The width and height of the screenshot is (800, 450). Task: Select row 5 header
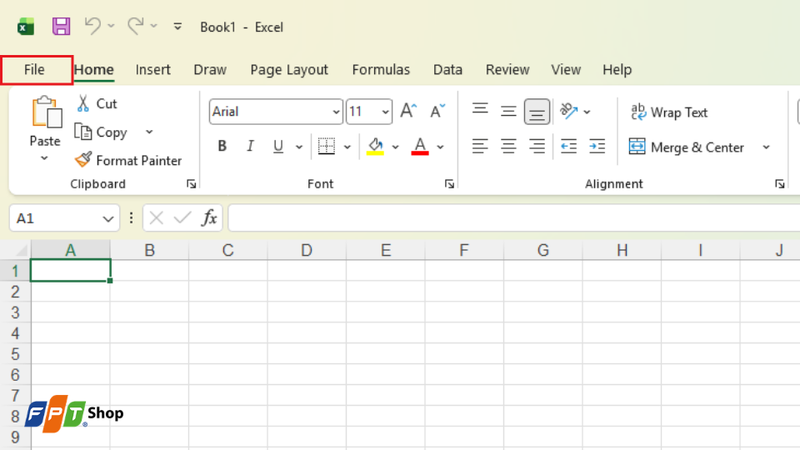click(x=15, y=354)
